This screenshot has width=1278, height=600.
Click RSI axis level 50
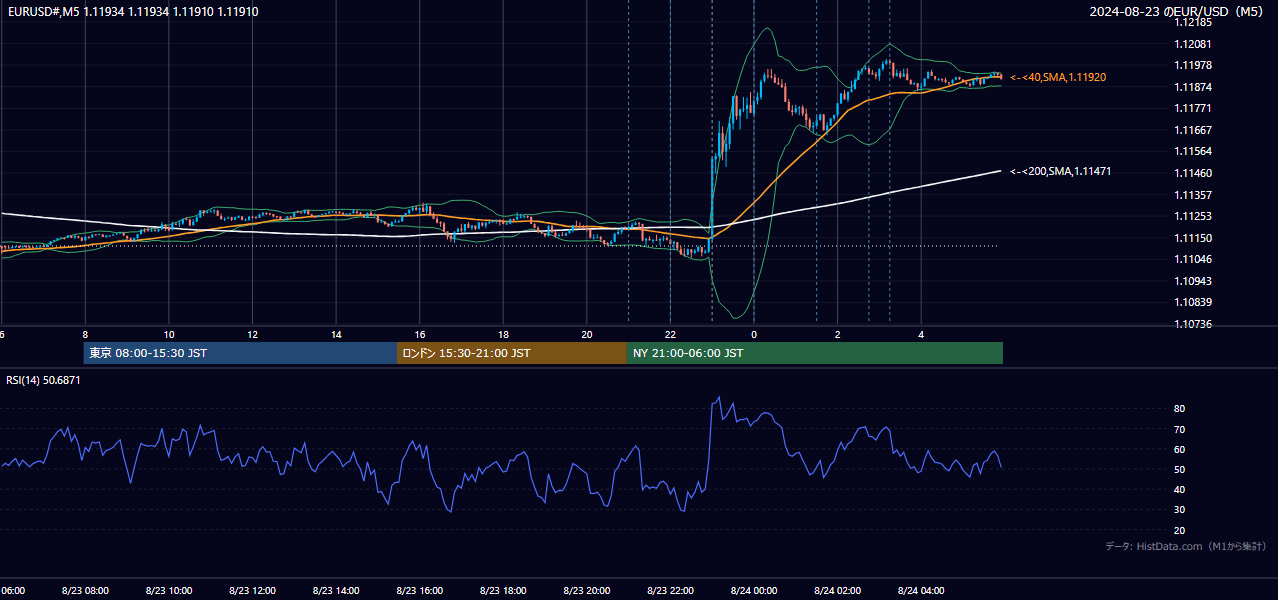[x=1180, y=469]
